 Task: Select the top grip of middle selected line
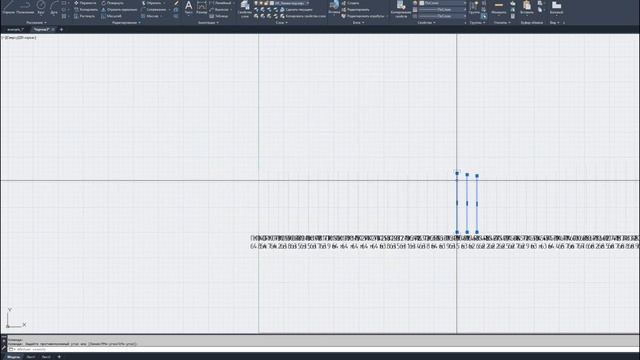[467, 175]
